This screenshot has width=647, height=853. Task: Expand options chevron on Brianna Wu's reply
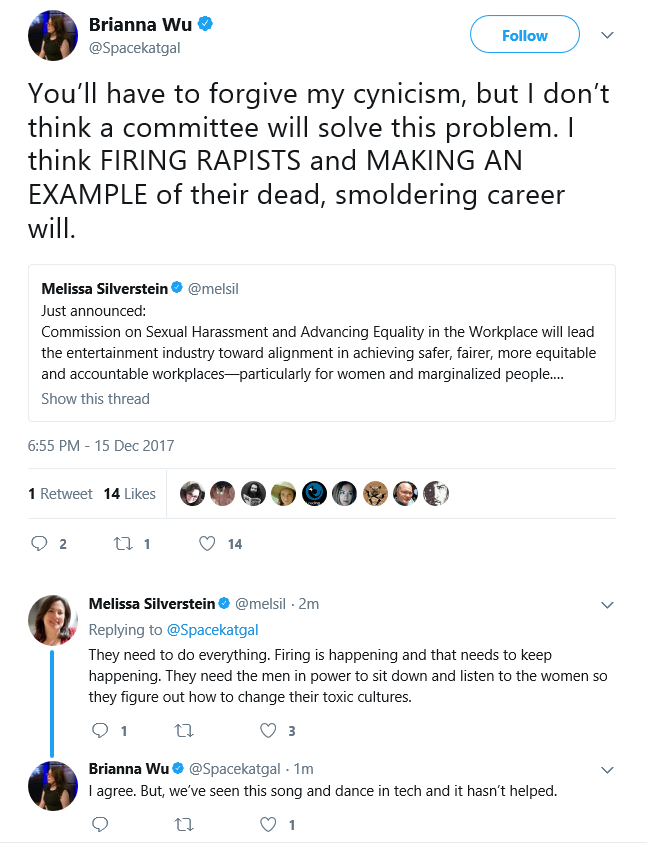pyautogui.click(x=607, y=770)
